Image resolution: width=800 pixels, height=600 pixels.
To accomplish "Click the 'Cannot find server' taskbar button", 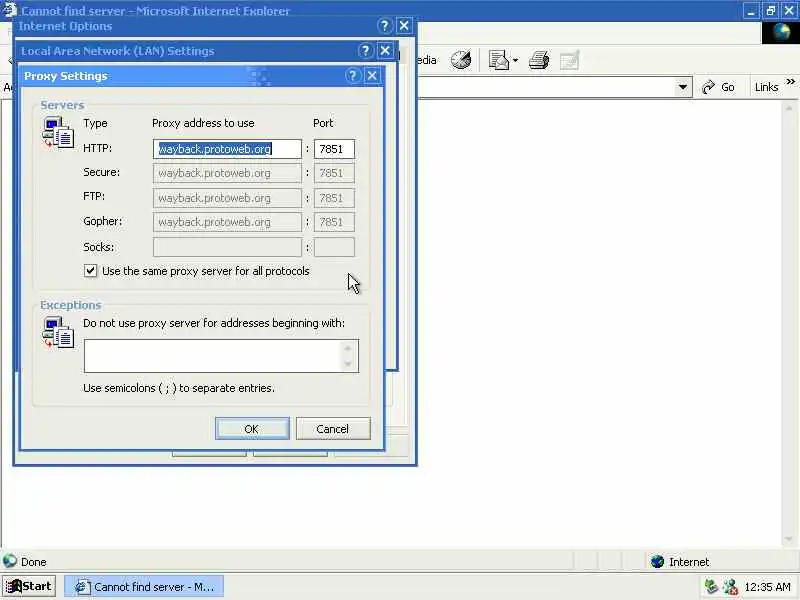I will coord(144,587).
